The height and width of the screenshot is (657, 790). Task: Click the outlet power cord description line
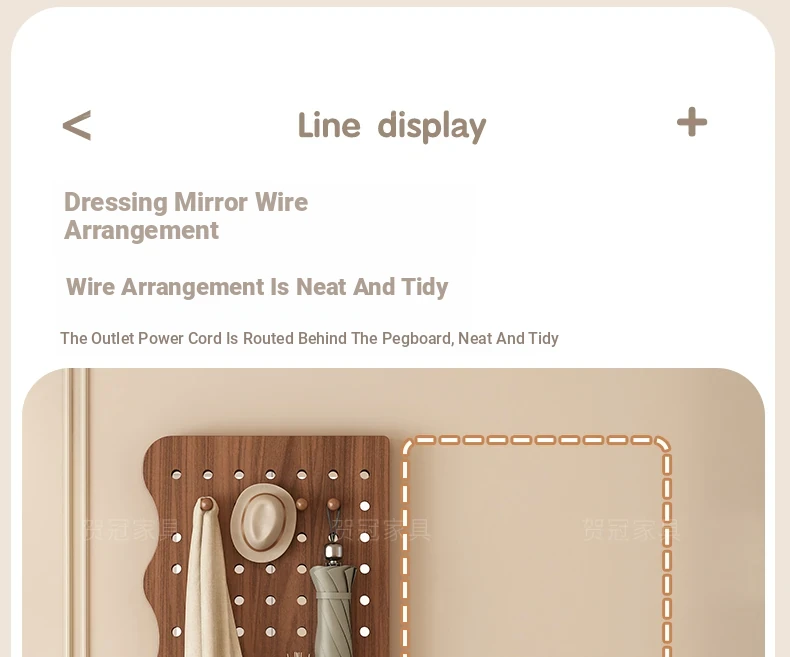[309, 338]
